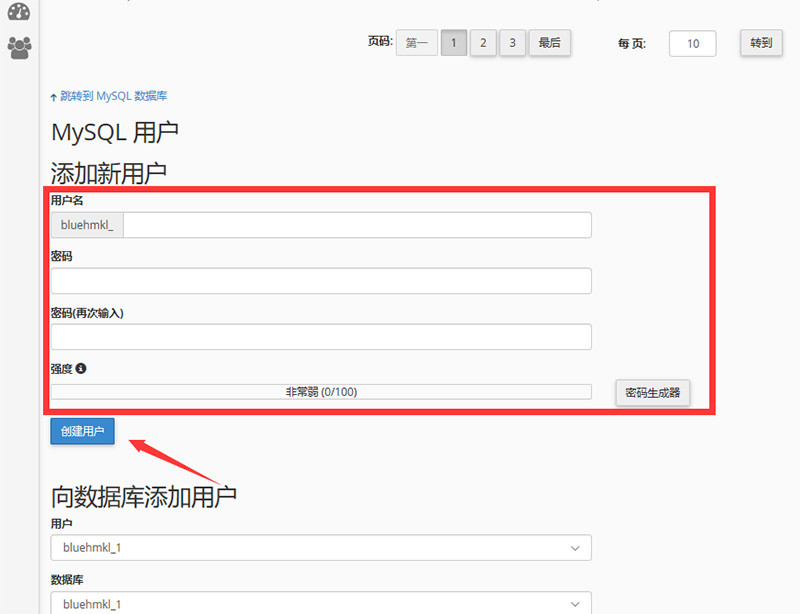Screen dimensions: 800x614
Task: Expand the 用户 dropdown showing bluehmkl_1
Action: point(321,548)
